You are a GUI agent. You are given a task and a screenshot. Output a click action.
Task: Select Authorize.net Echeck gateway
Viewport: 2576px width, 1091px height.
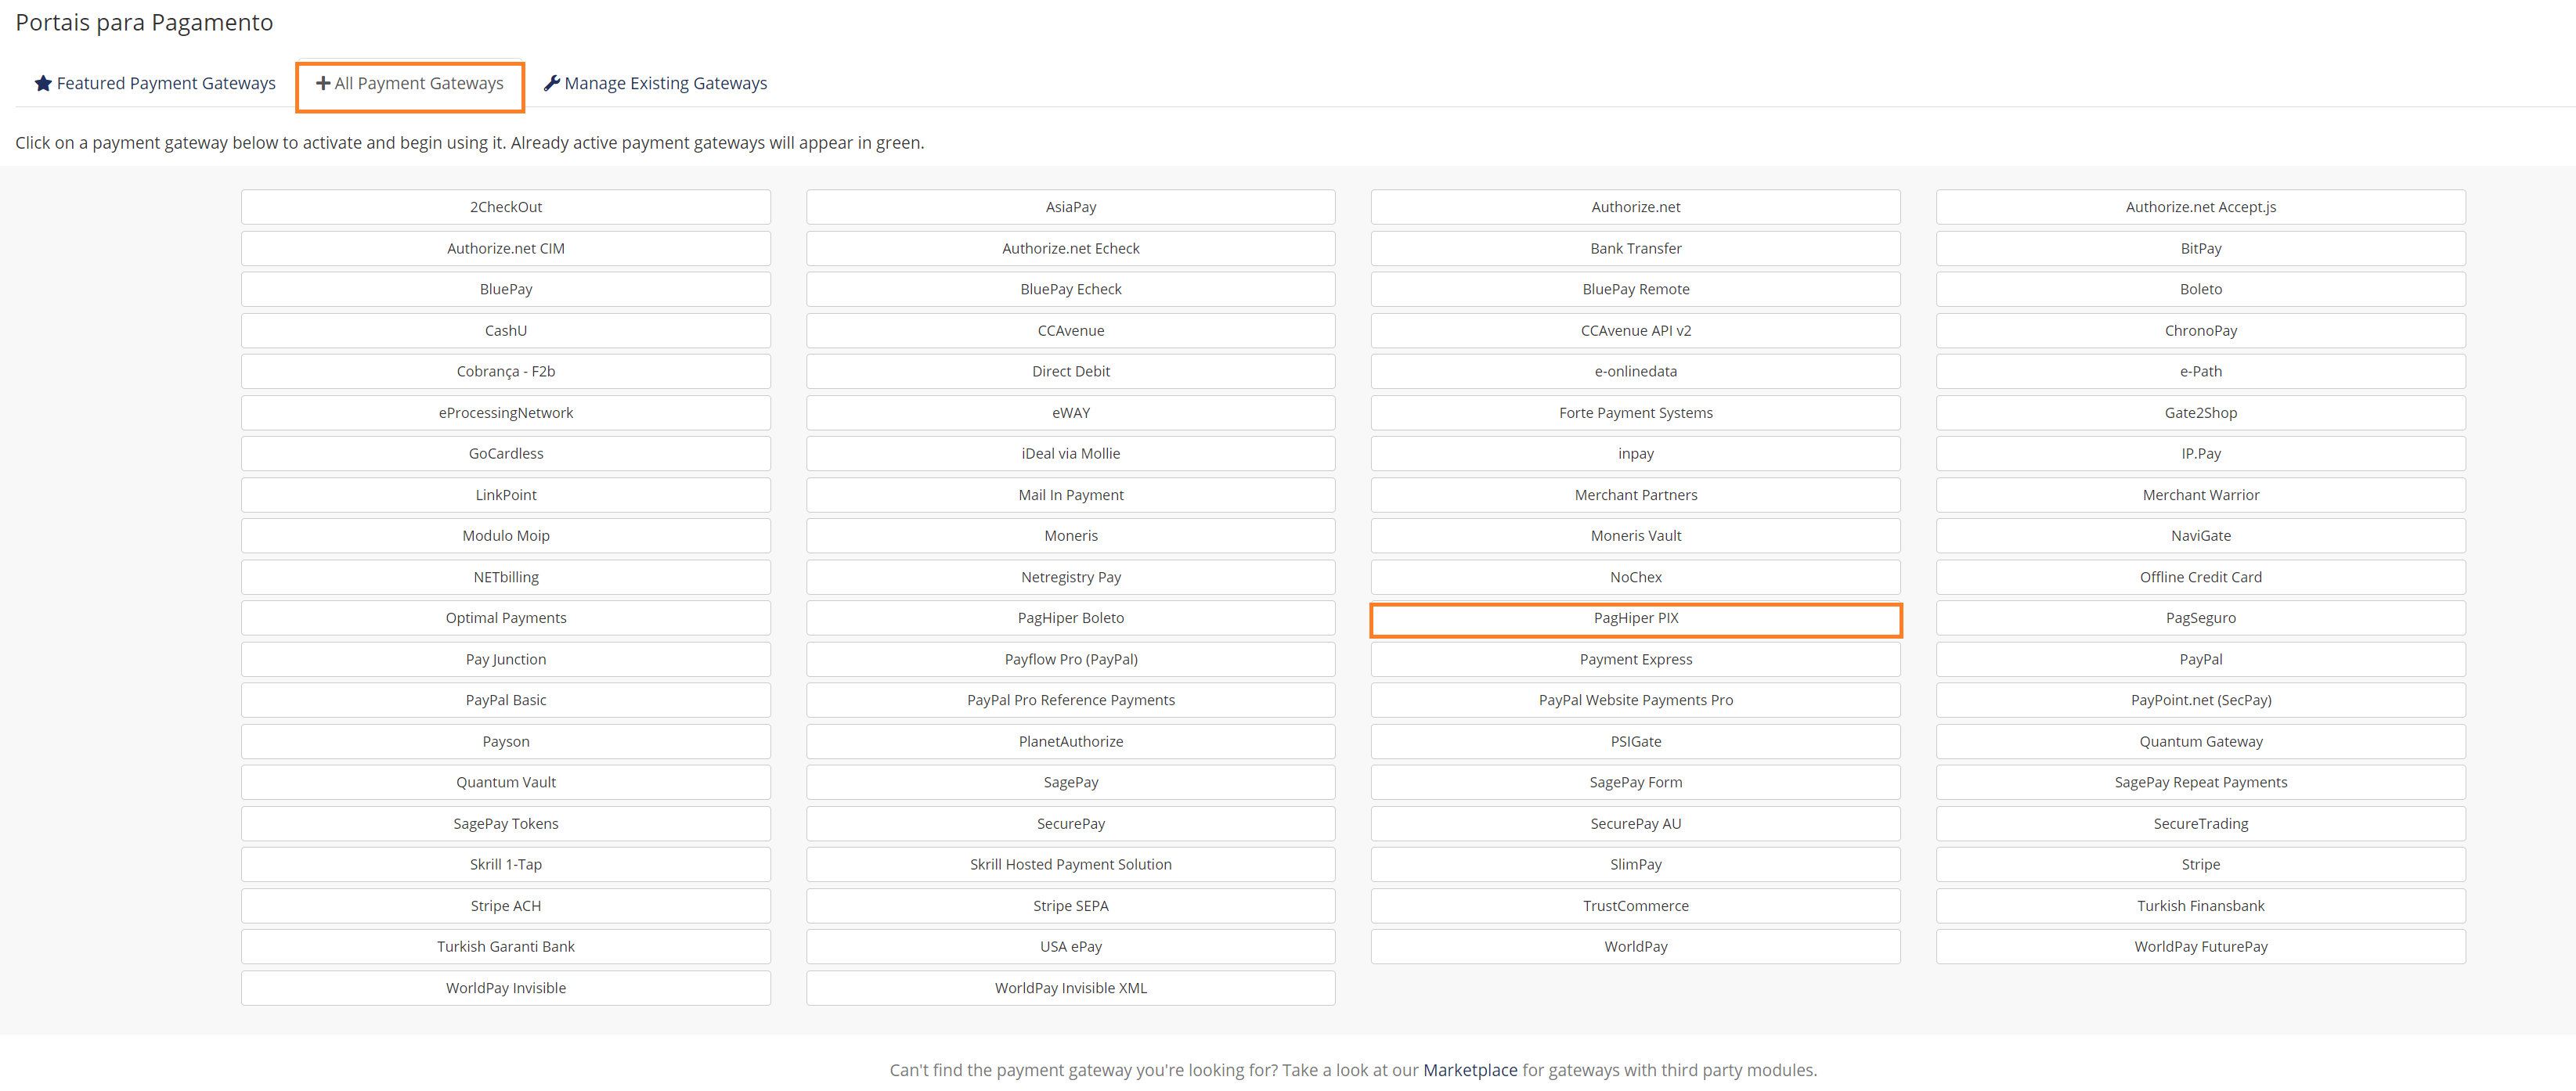coord(1071,248)
